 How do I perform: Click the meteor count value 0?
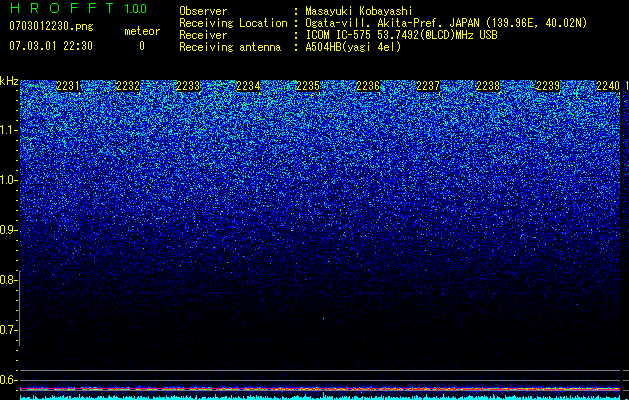142,46
